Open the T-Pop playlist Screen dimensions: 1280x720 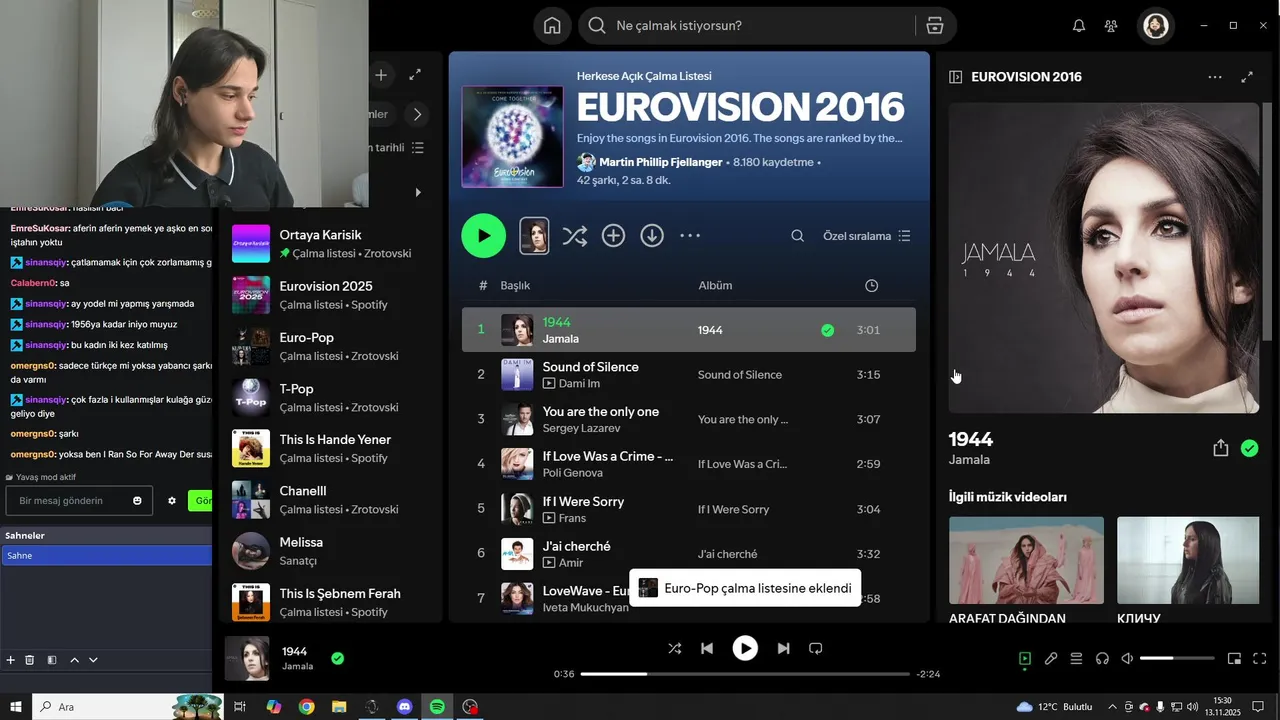[330, 397]
